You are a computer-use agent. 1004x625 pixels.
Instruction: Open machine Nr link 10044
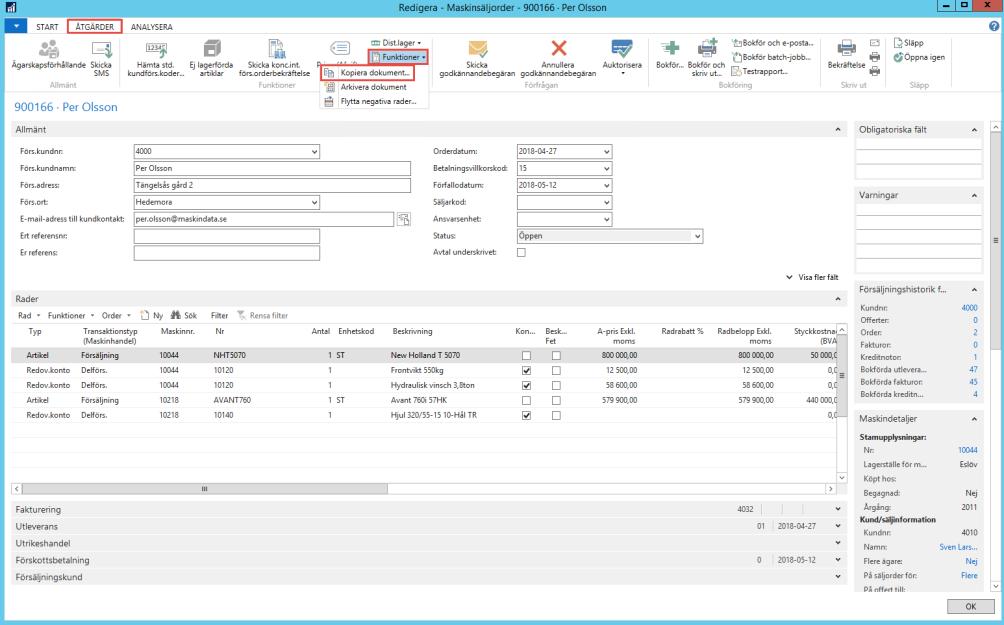click(x=968, y=450)
